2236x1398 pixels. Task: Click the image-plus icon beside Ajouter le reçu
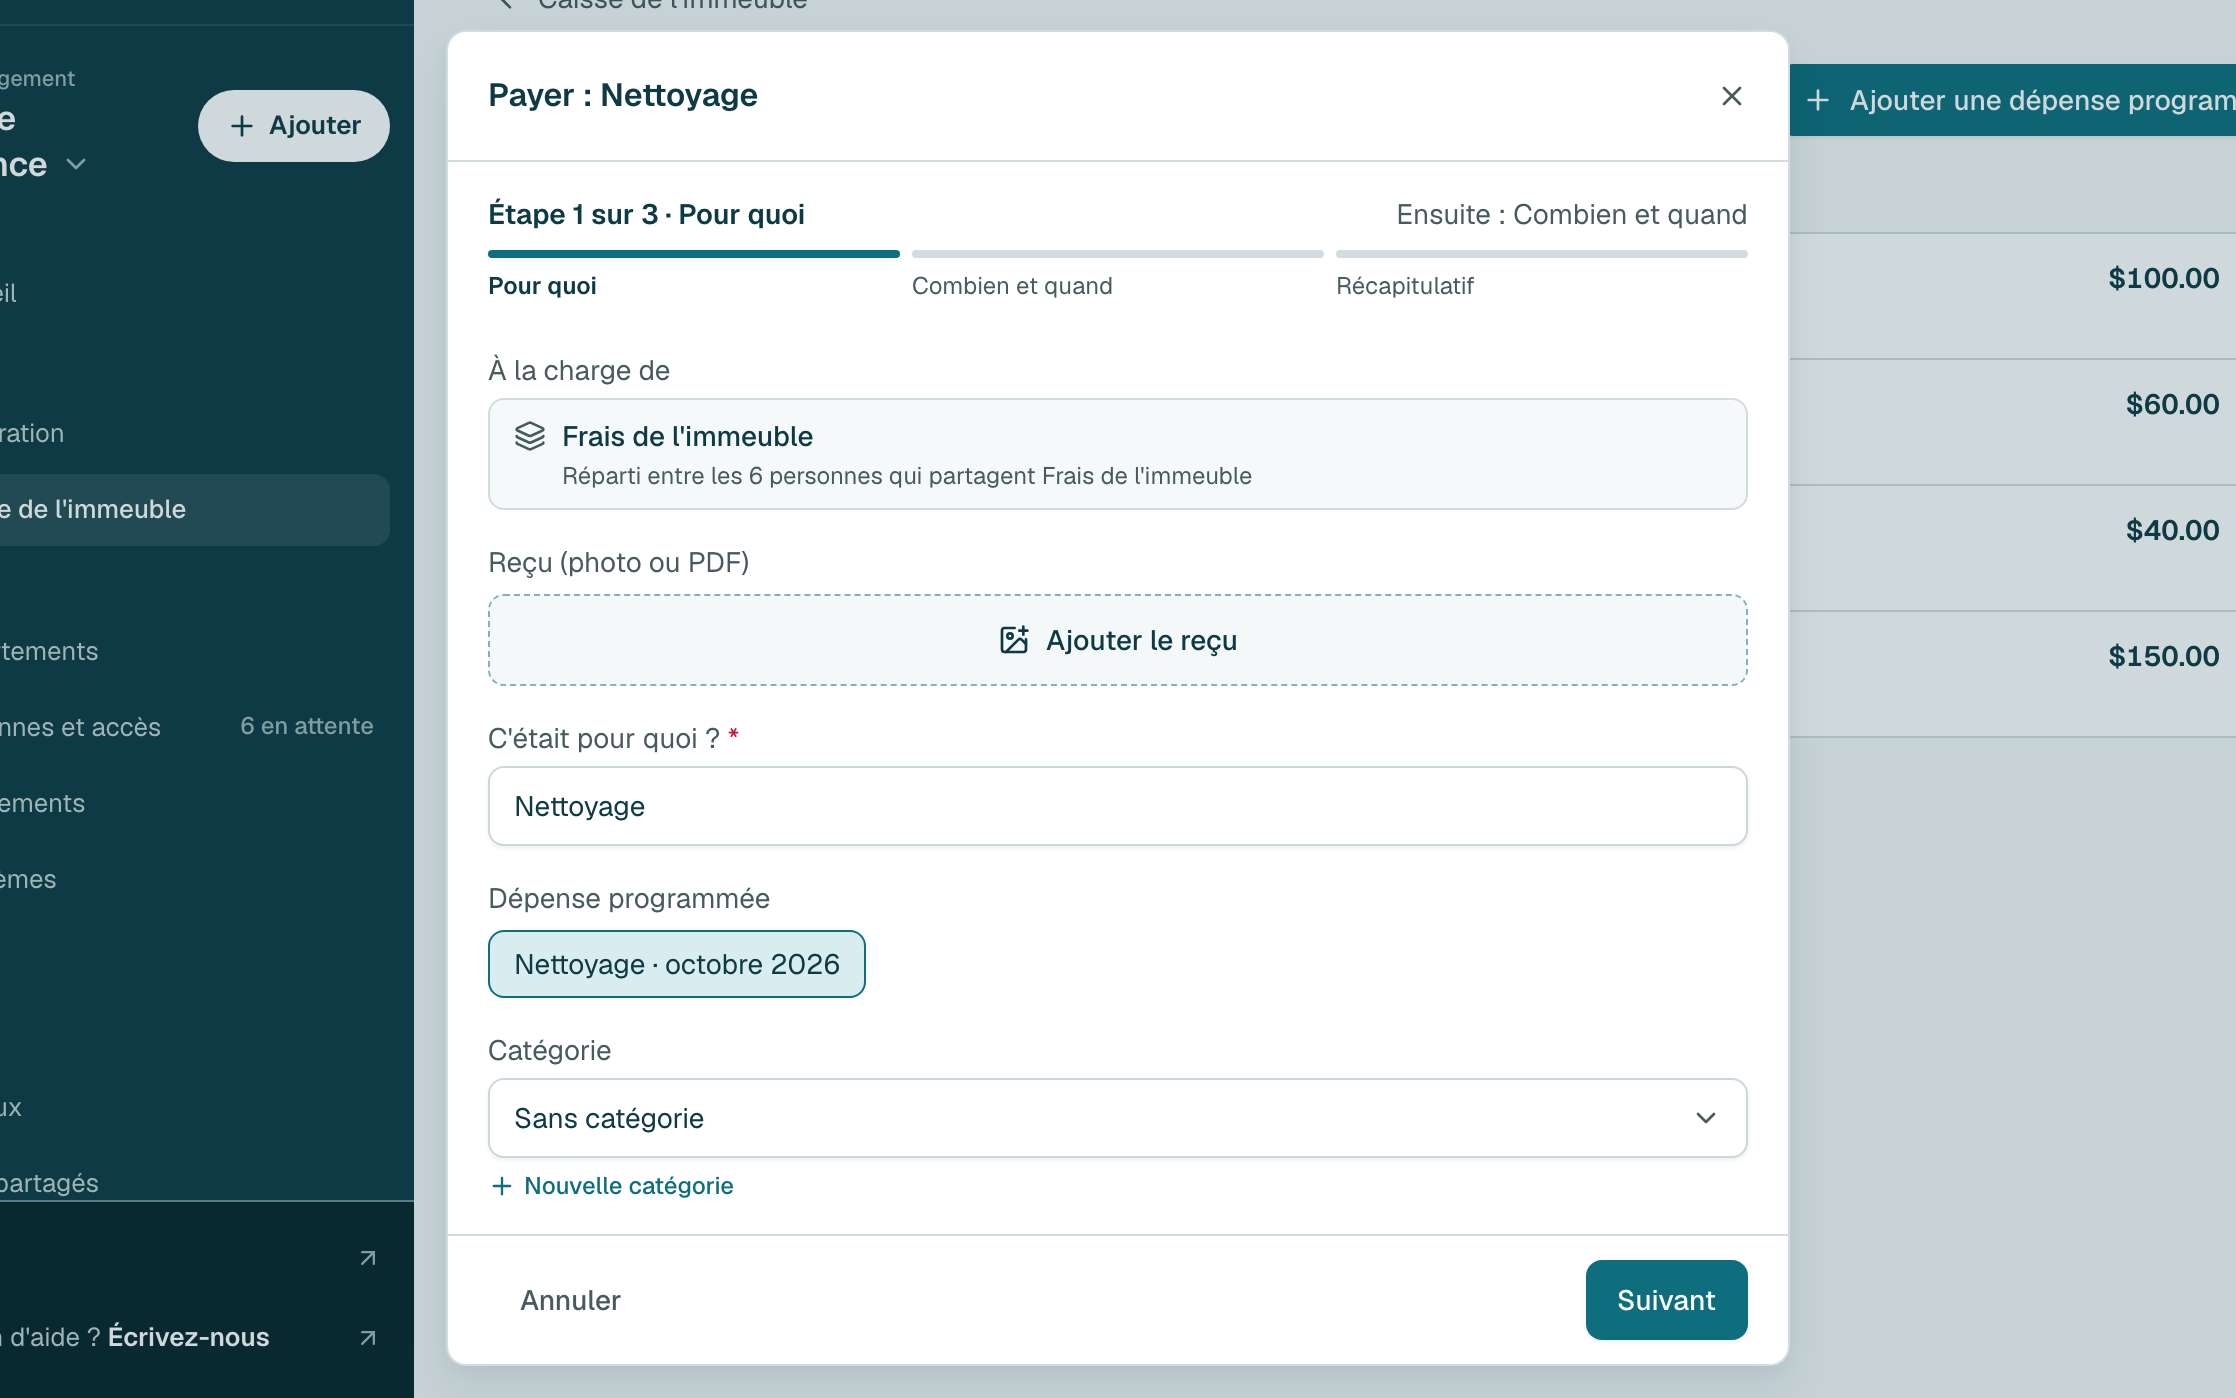click(1014, 640)
